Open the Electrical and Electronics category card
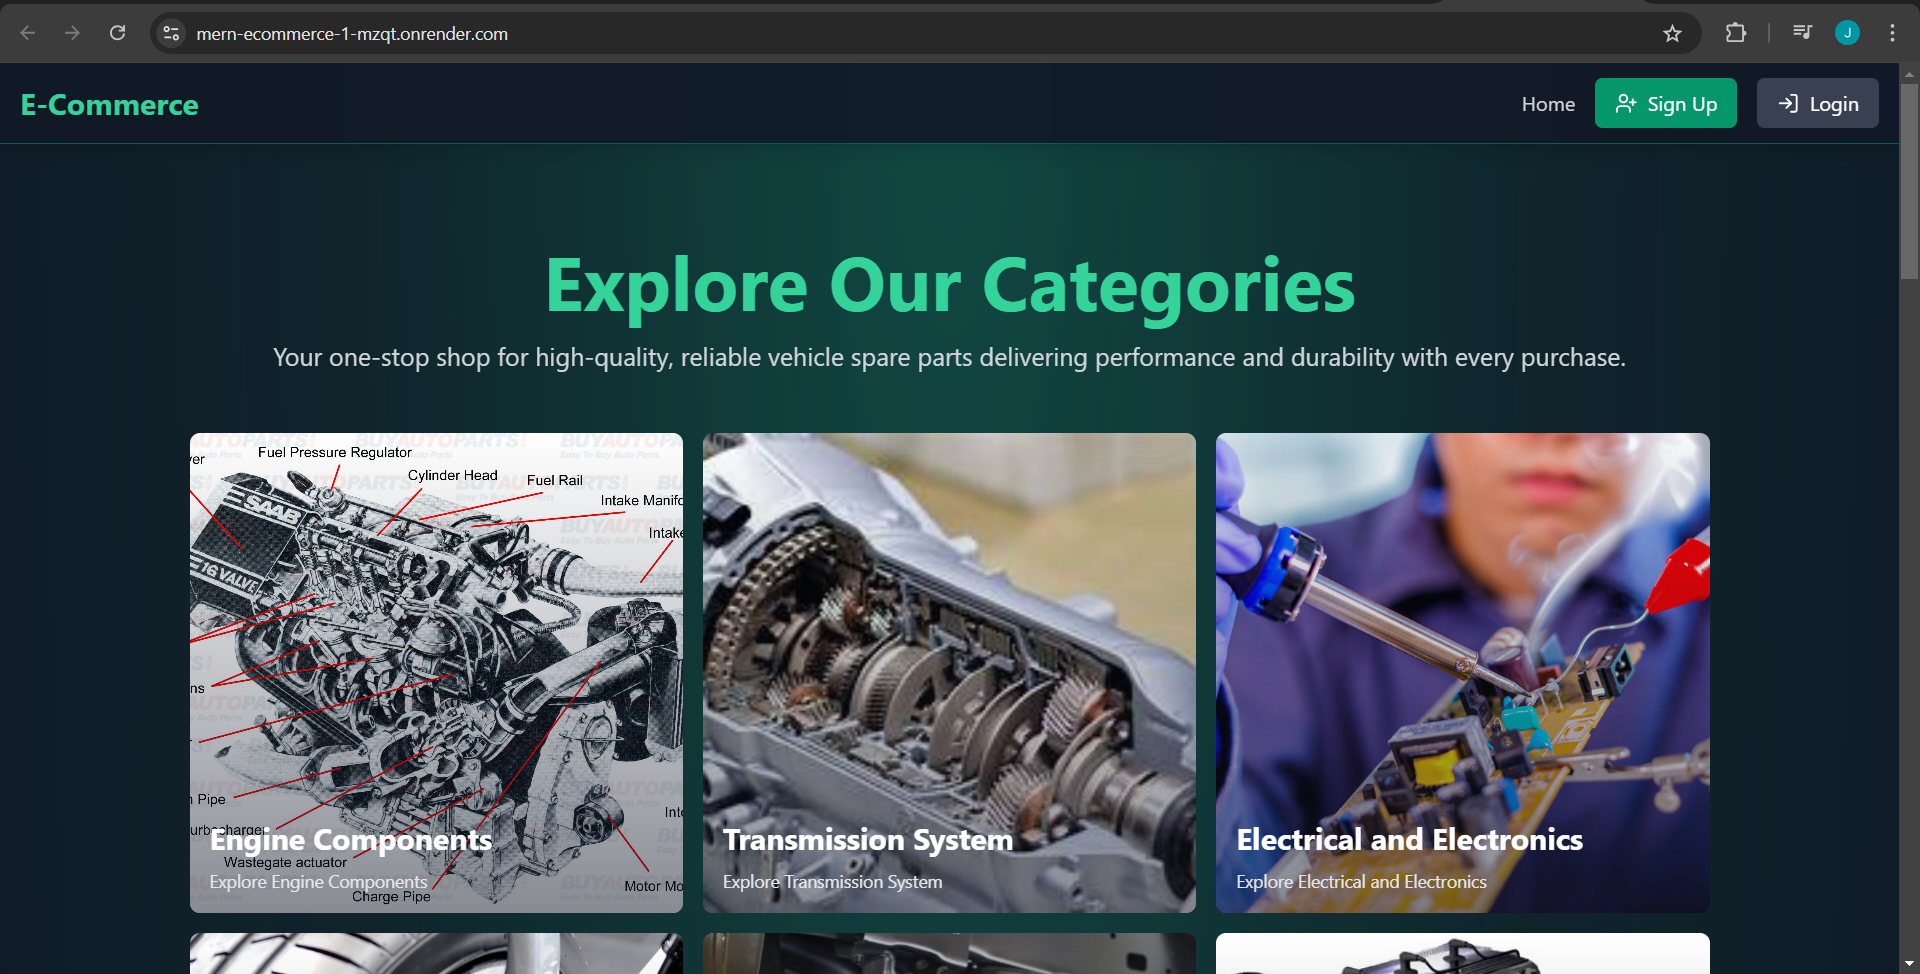This screenshot has height=974, width=1920. (1463, 672)
